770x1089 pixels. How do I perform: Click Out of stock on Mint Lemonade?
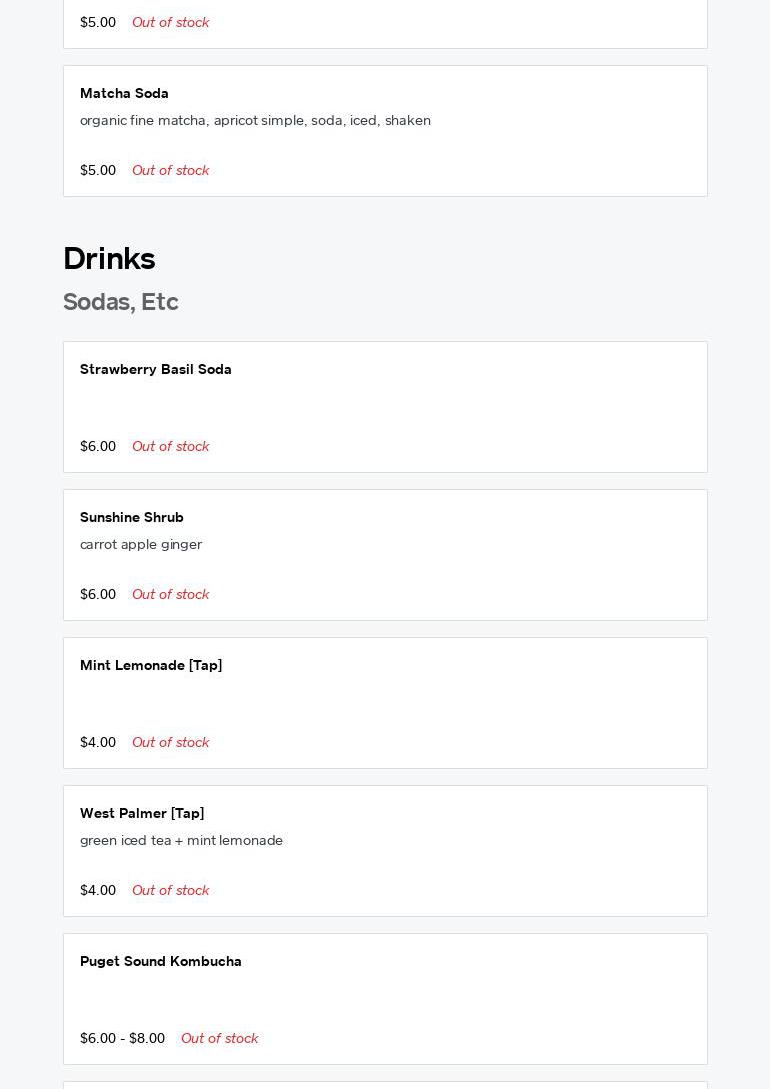tap(170, 742)
